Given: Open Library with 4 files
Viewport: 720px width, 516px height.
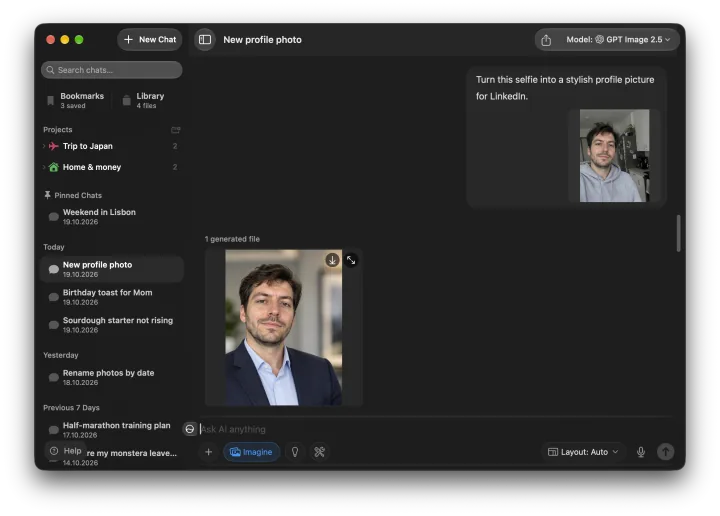Looking at the screenshot, I should (x=144, y=100).
